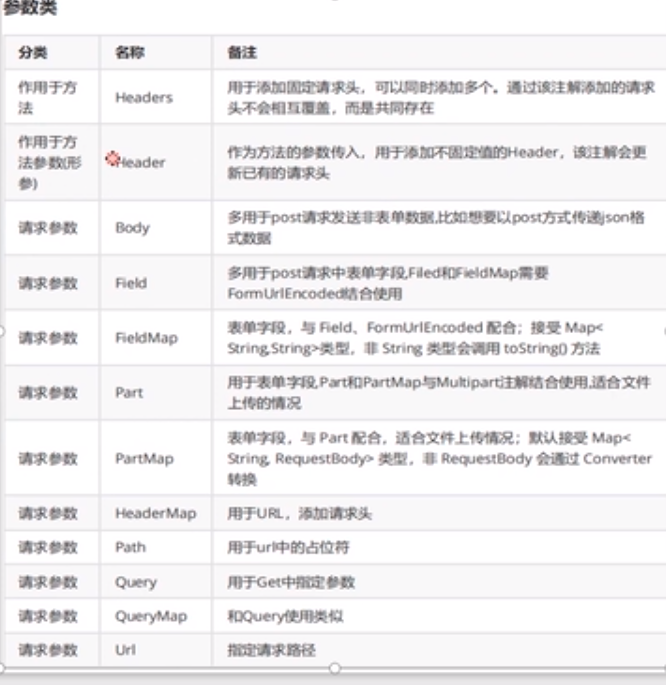The width and height of the screenshot is (666, 685).
Task: Click the '指定请求路径' description
Action: (271, 650)
